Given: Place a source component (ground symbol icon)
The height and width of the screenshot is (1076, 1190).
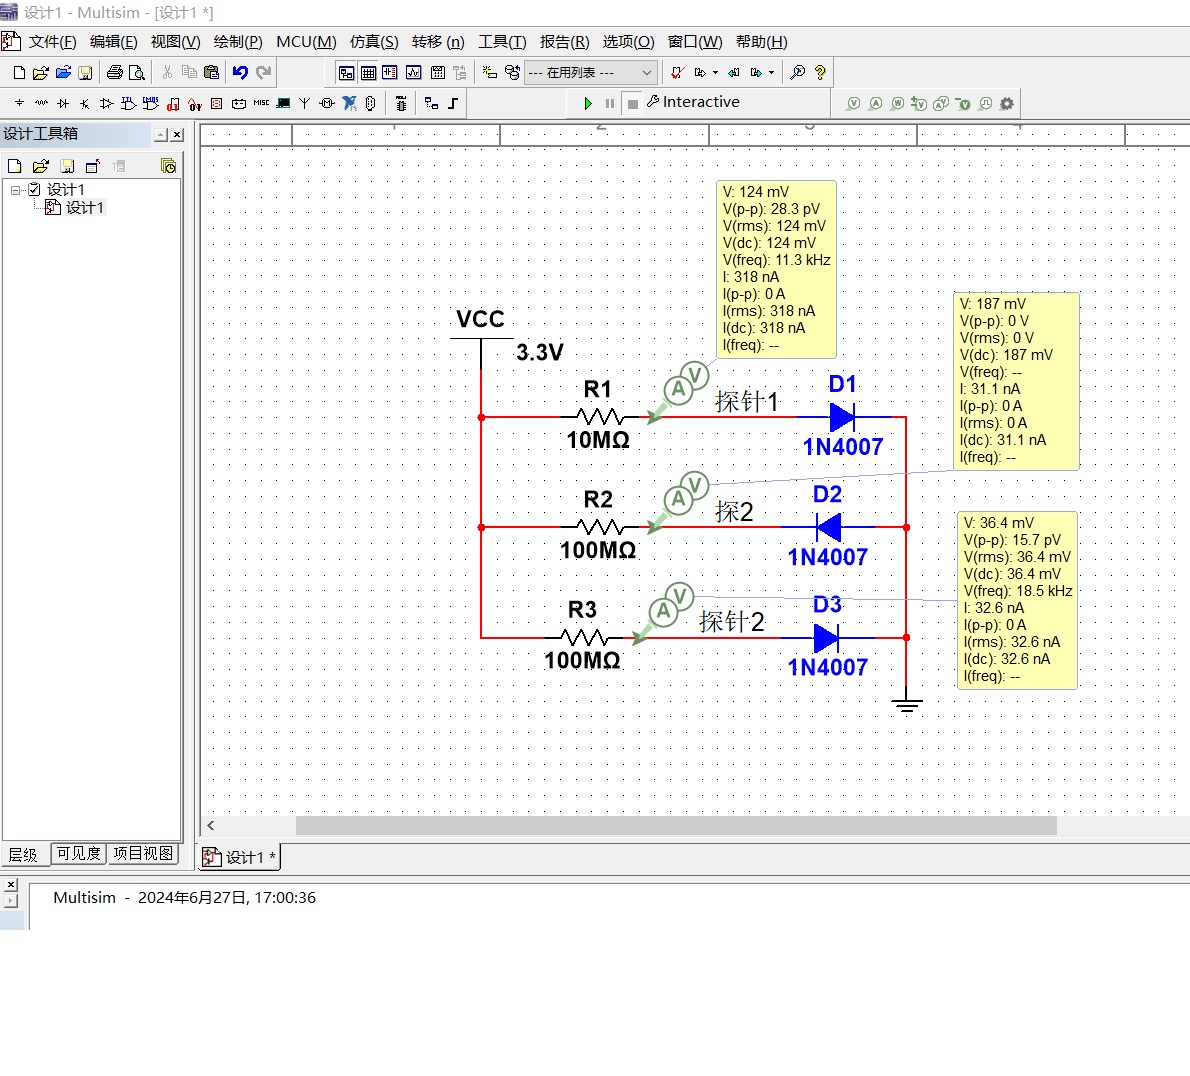Looking at the screenshot, I should click(x=20, y=103).
